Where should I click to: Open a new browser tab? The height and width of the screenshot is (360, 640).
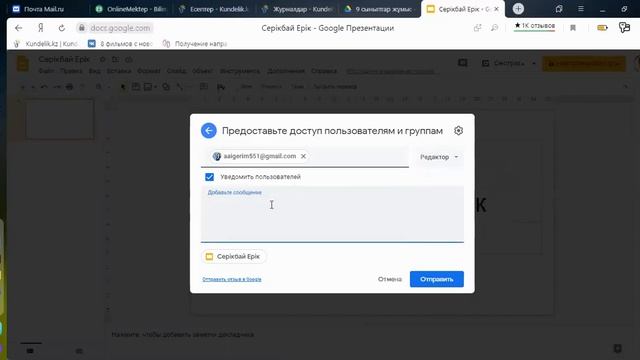518,9
